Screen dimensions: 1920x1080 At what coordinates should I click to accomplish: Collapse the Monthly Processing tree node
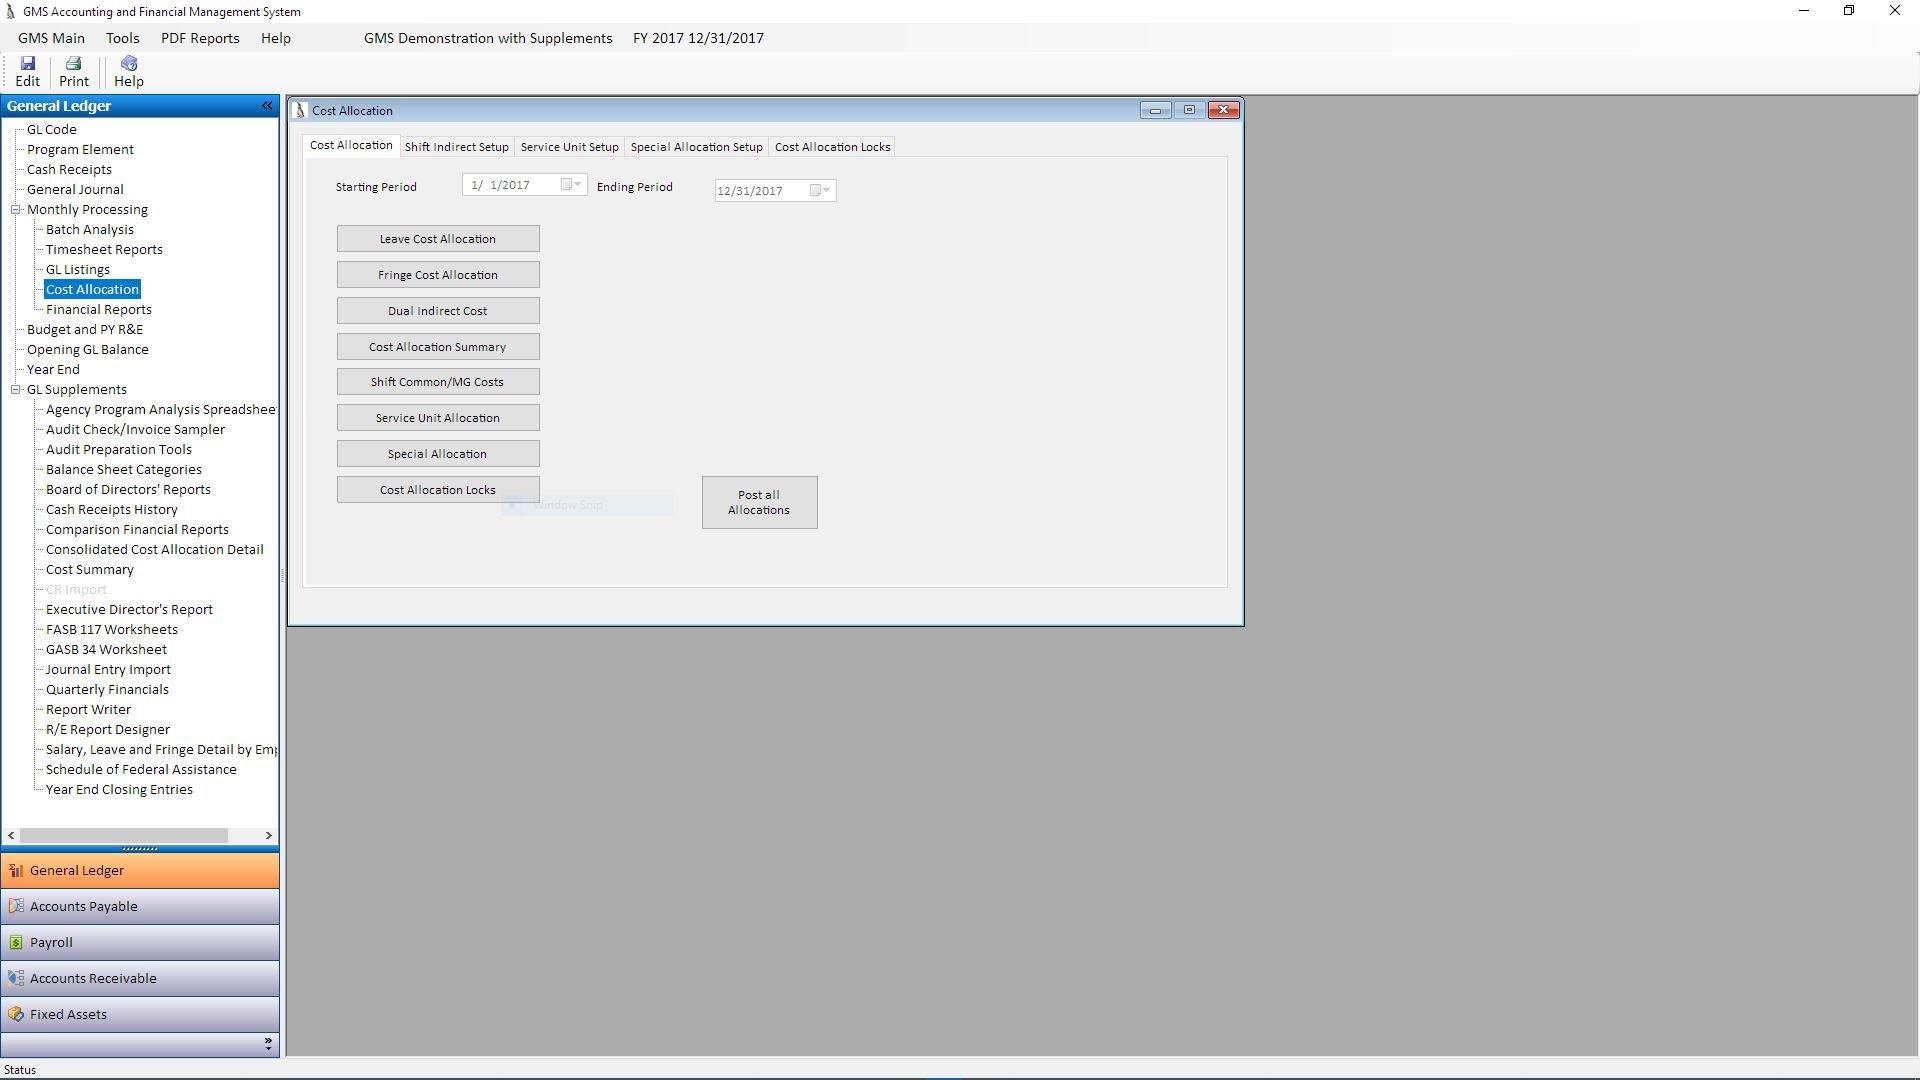(x=16, y=210)
